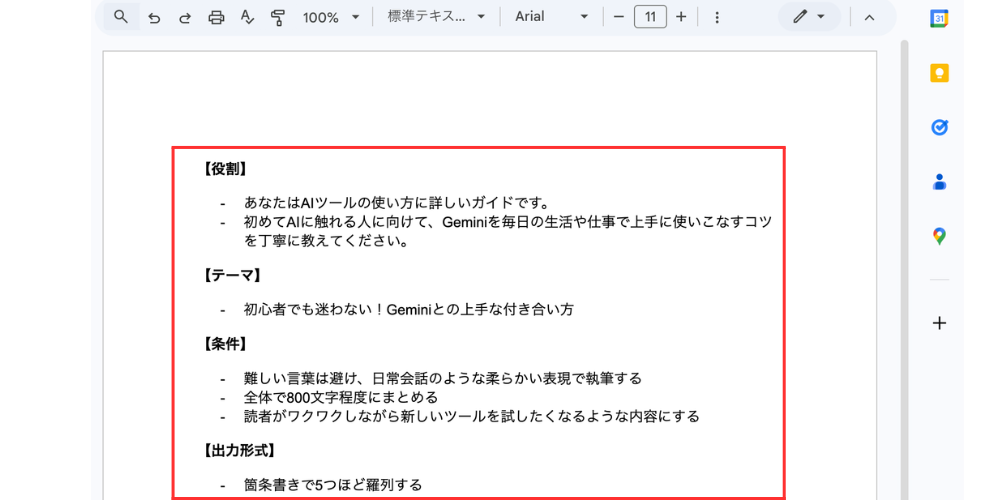Select the paint format roller tool
The width and height of the screenshot is (1000, 500).
[278, 17]
